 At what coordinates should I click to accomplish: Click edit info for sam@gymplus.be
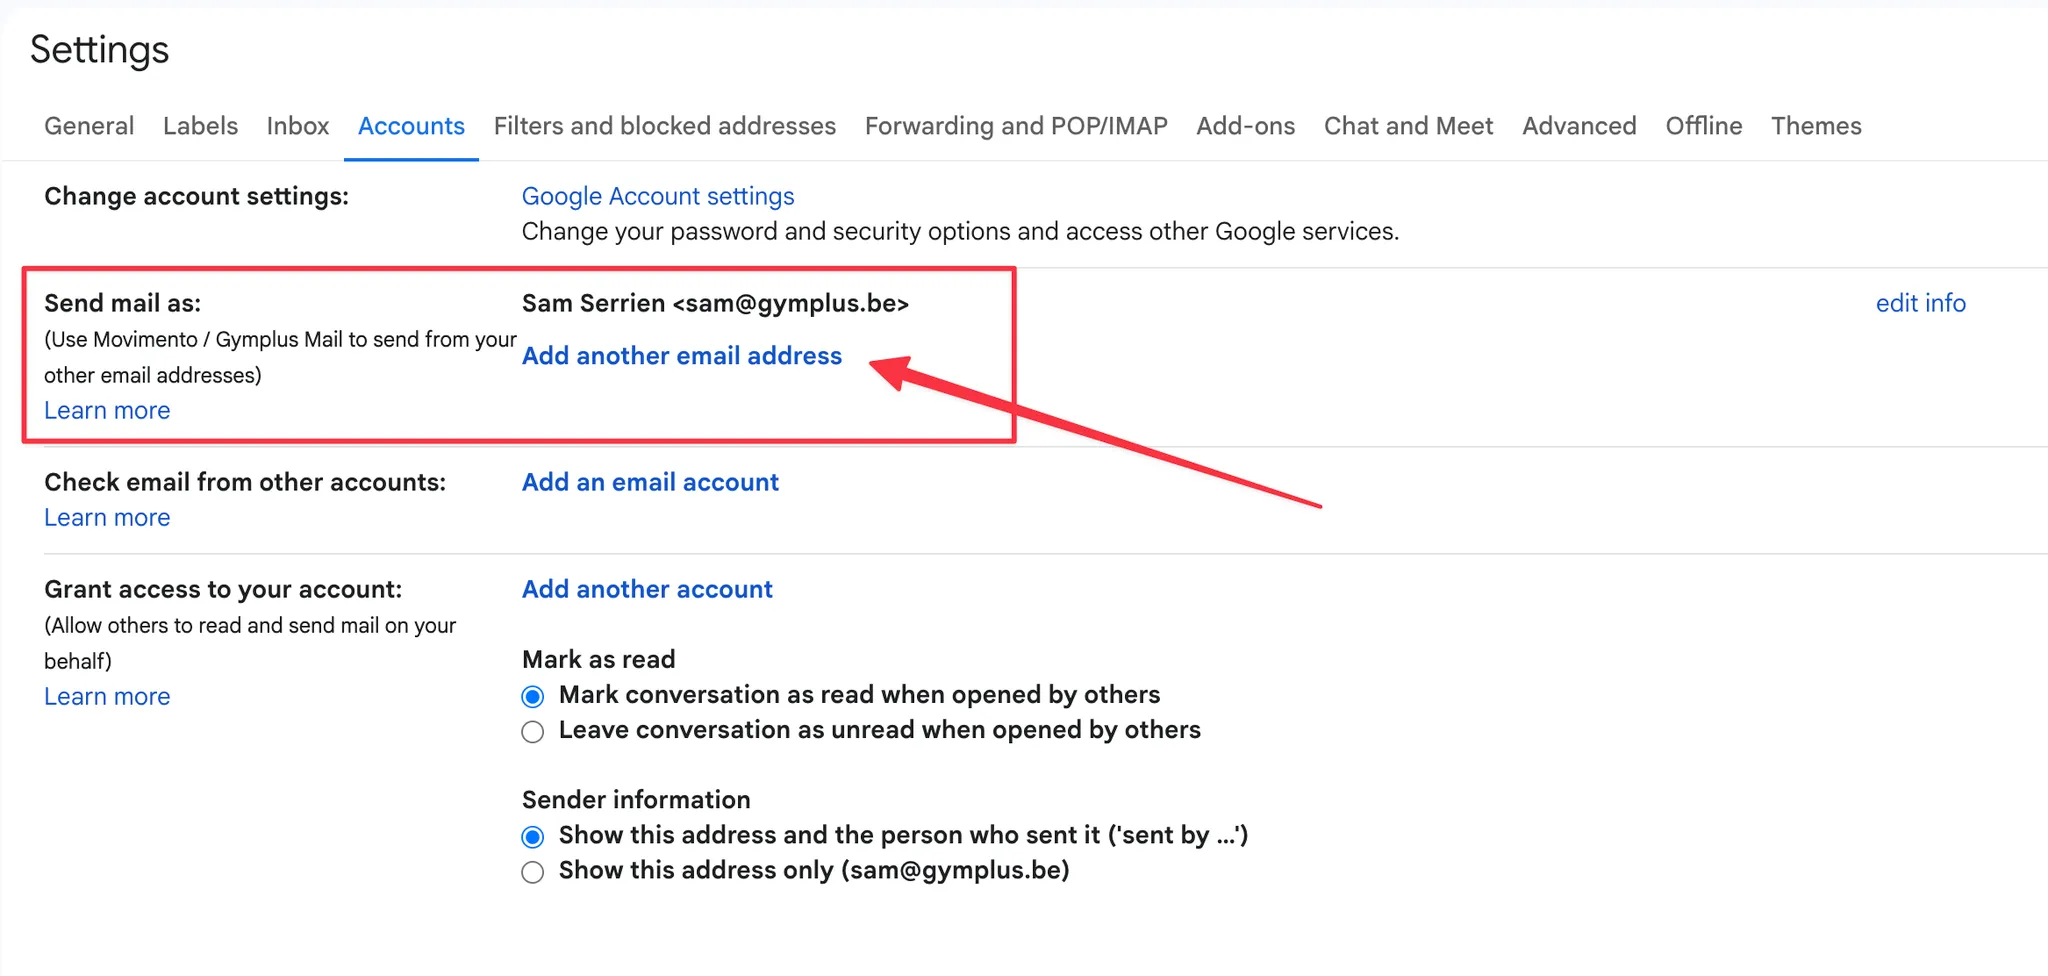[x=1920, y=303]
